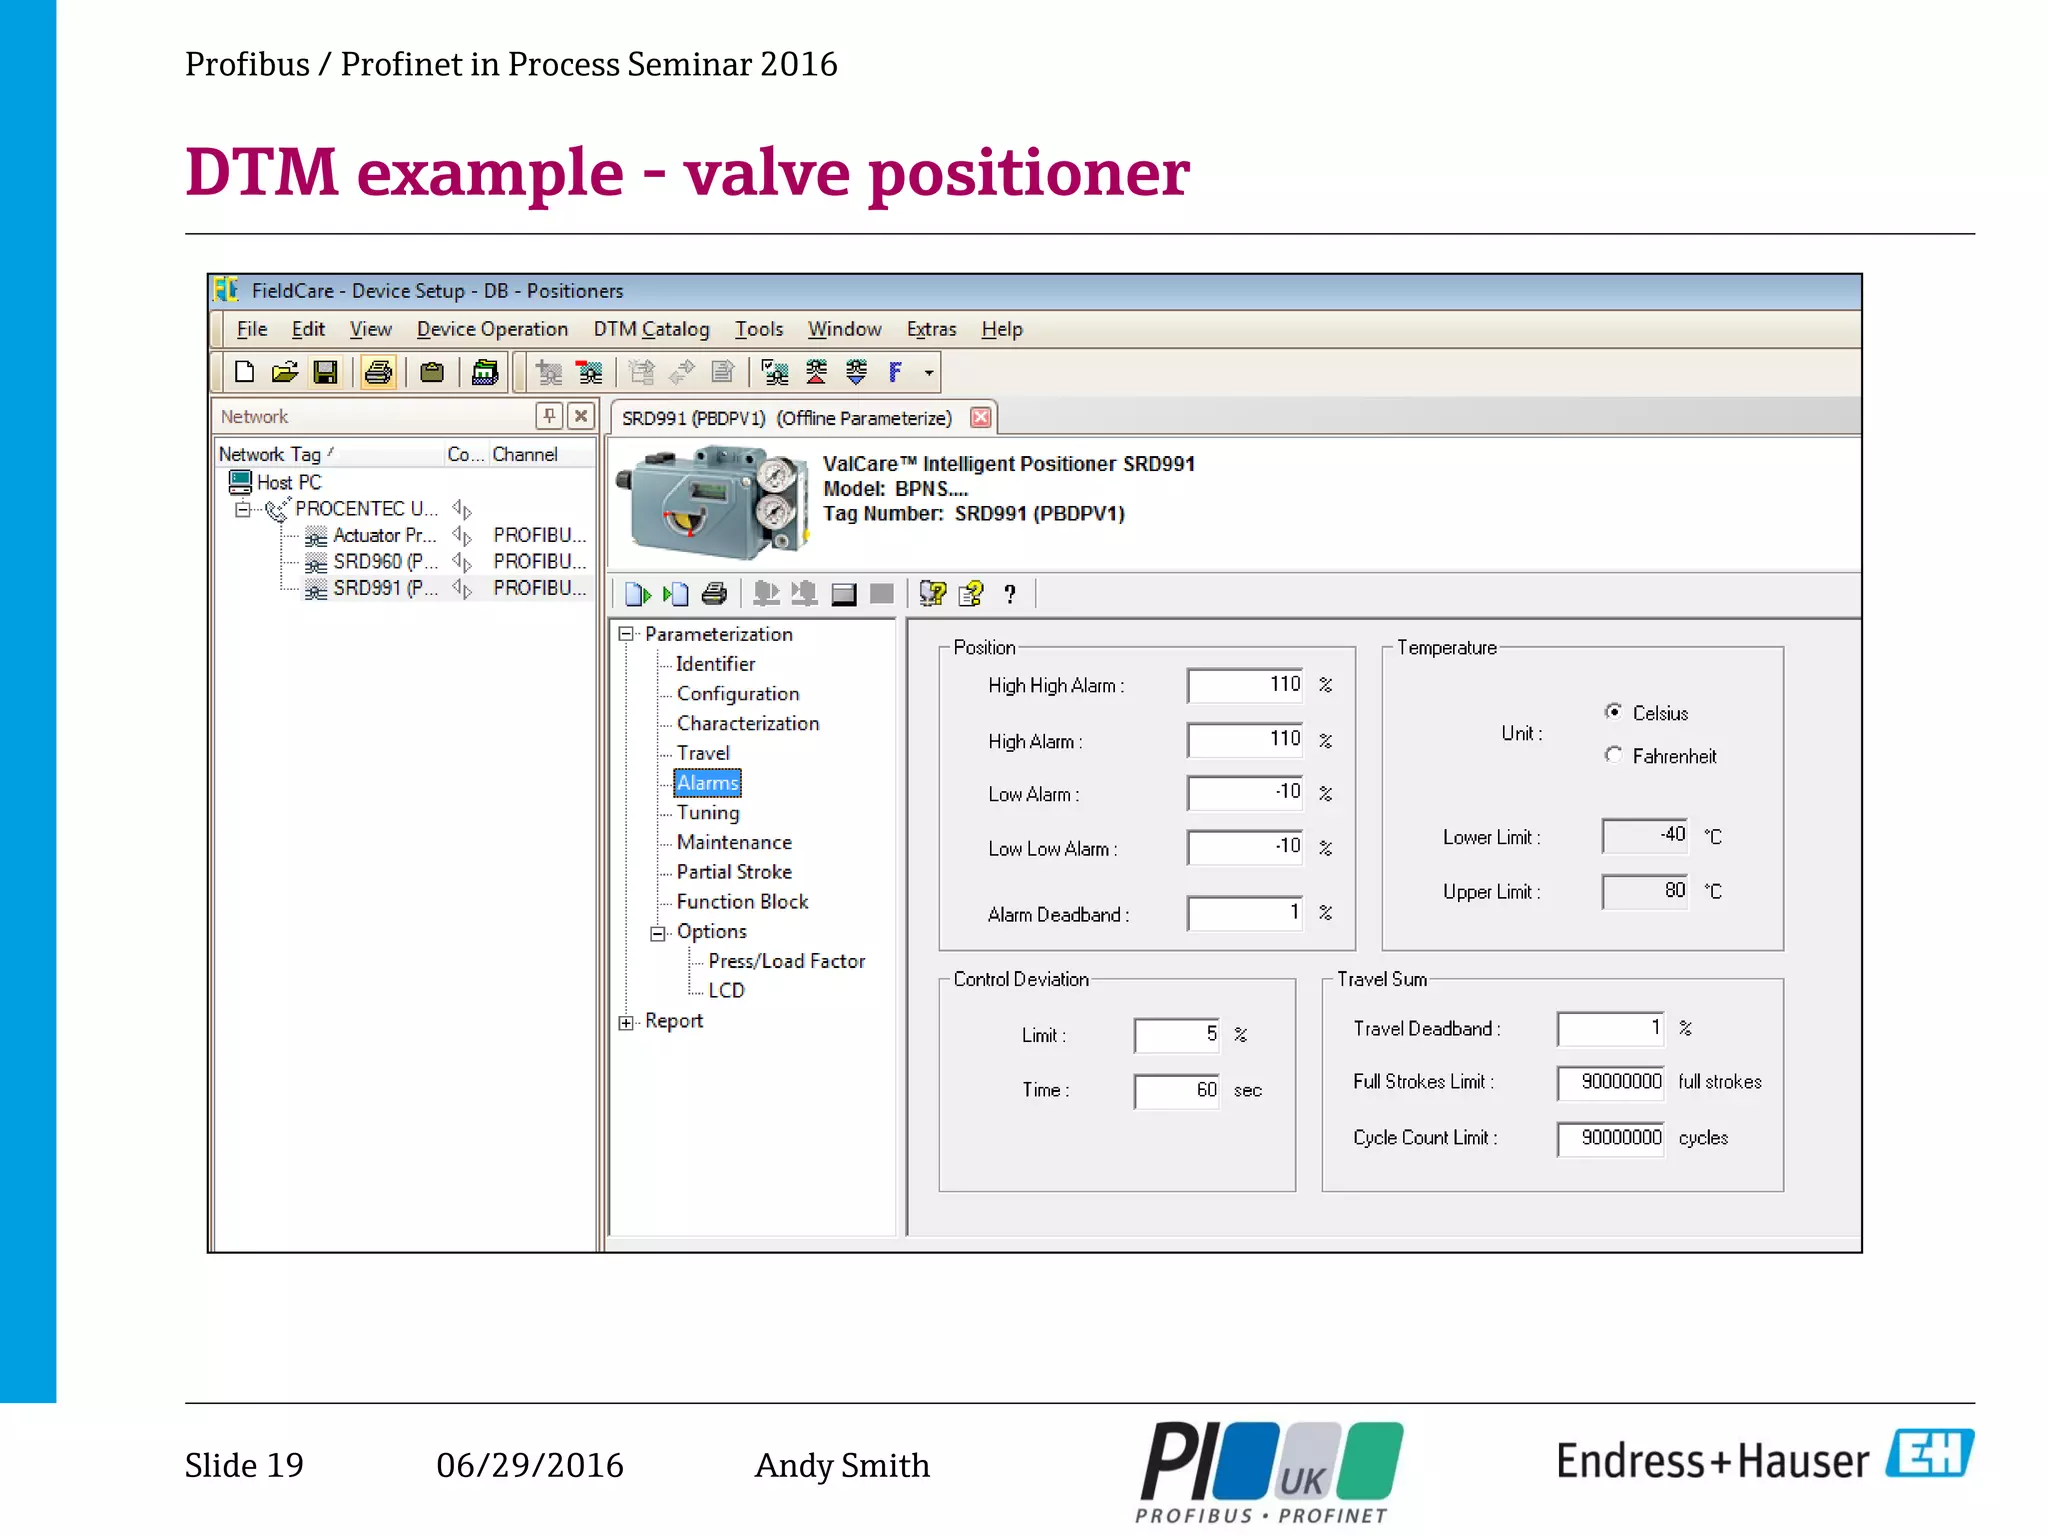Open the Extras menu
Viewport: 2048px width, 1536px height.
click(x=931, y=329)
